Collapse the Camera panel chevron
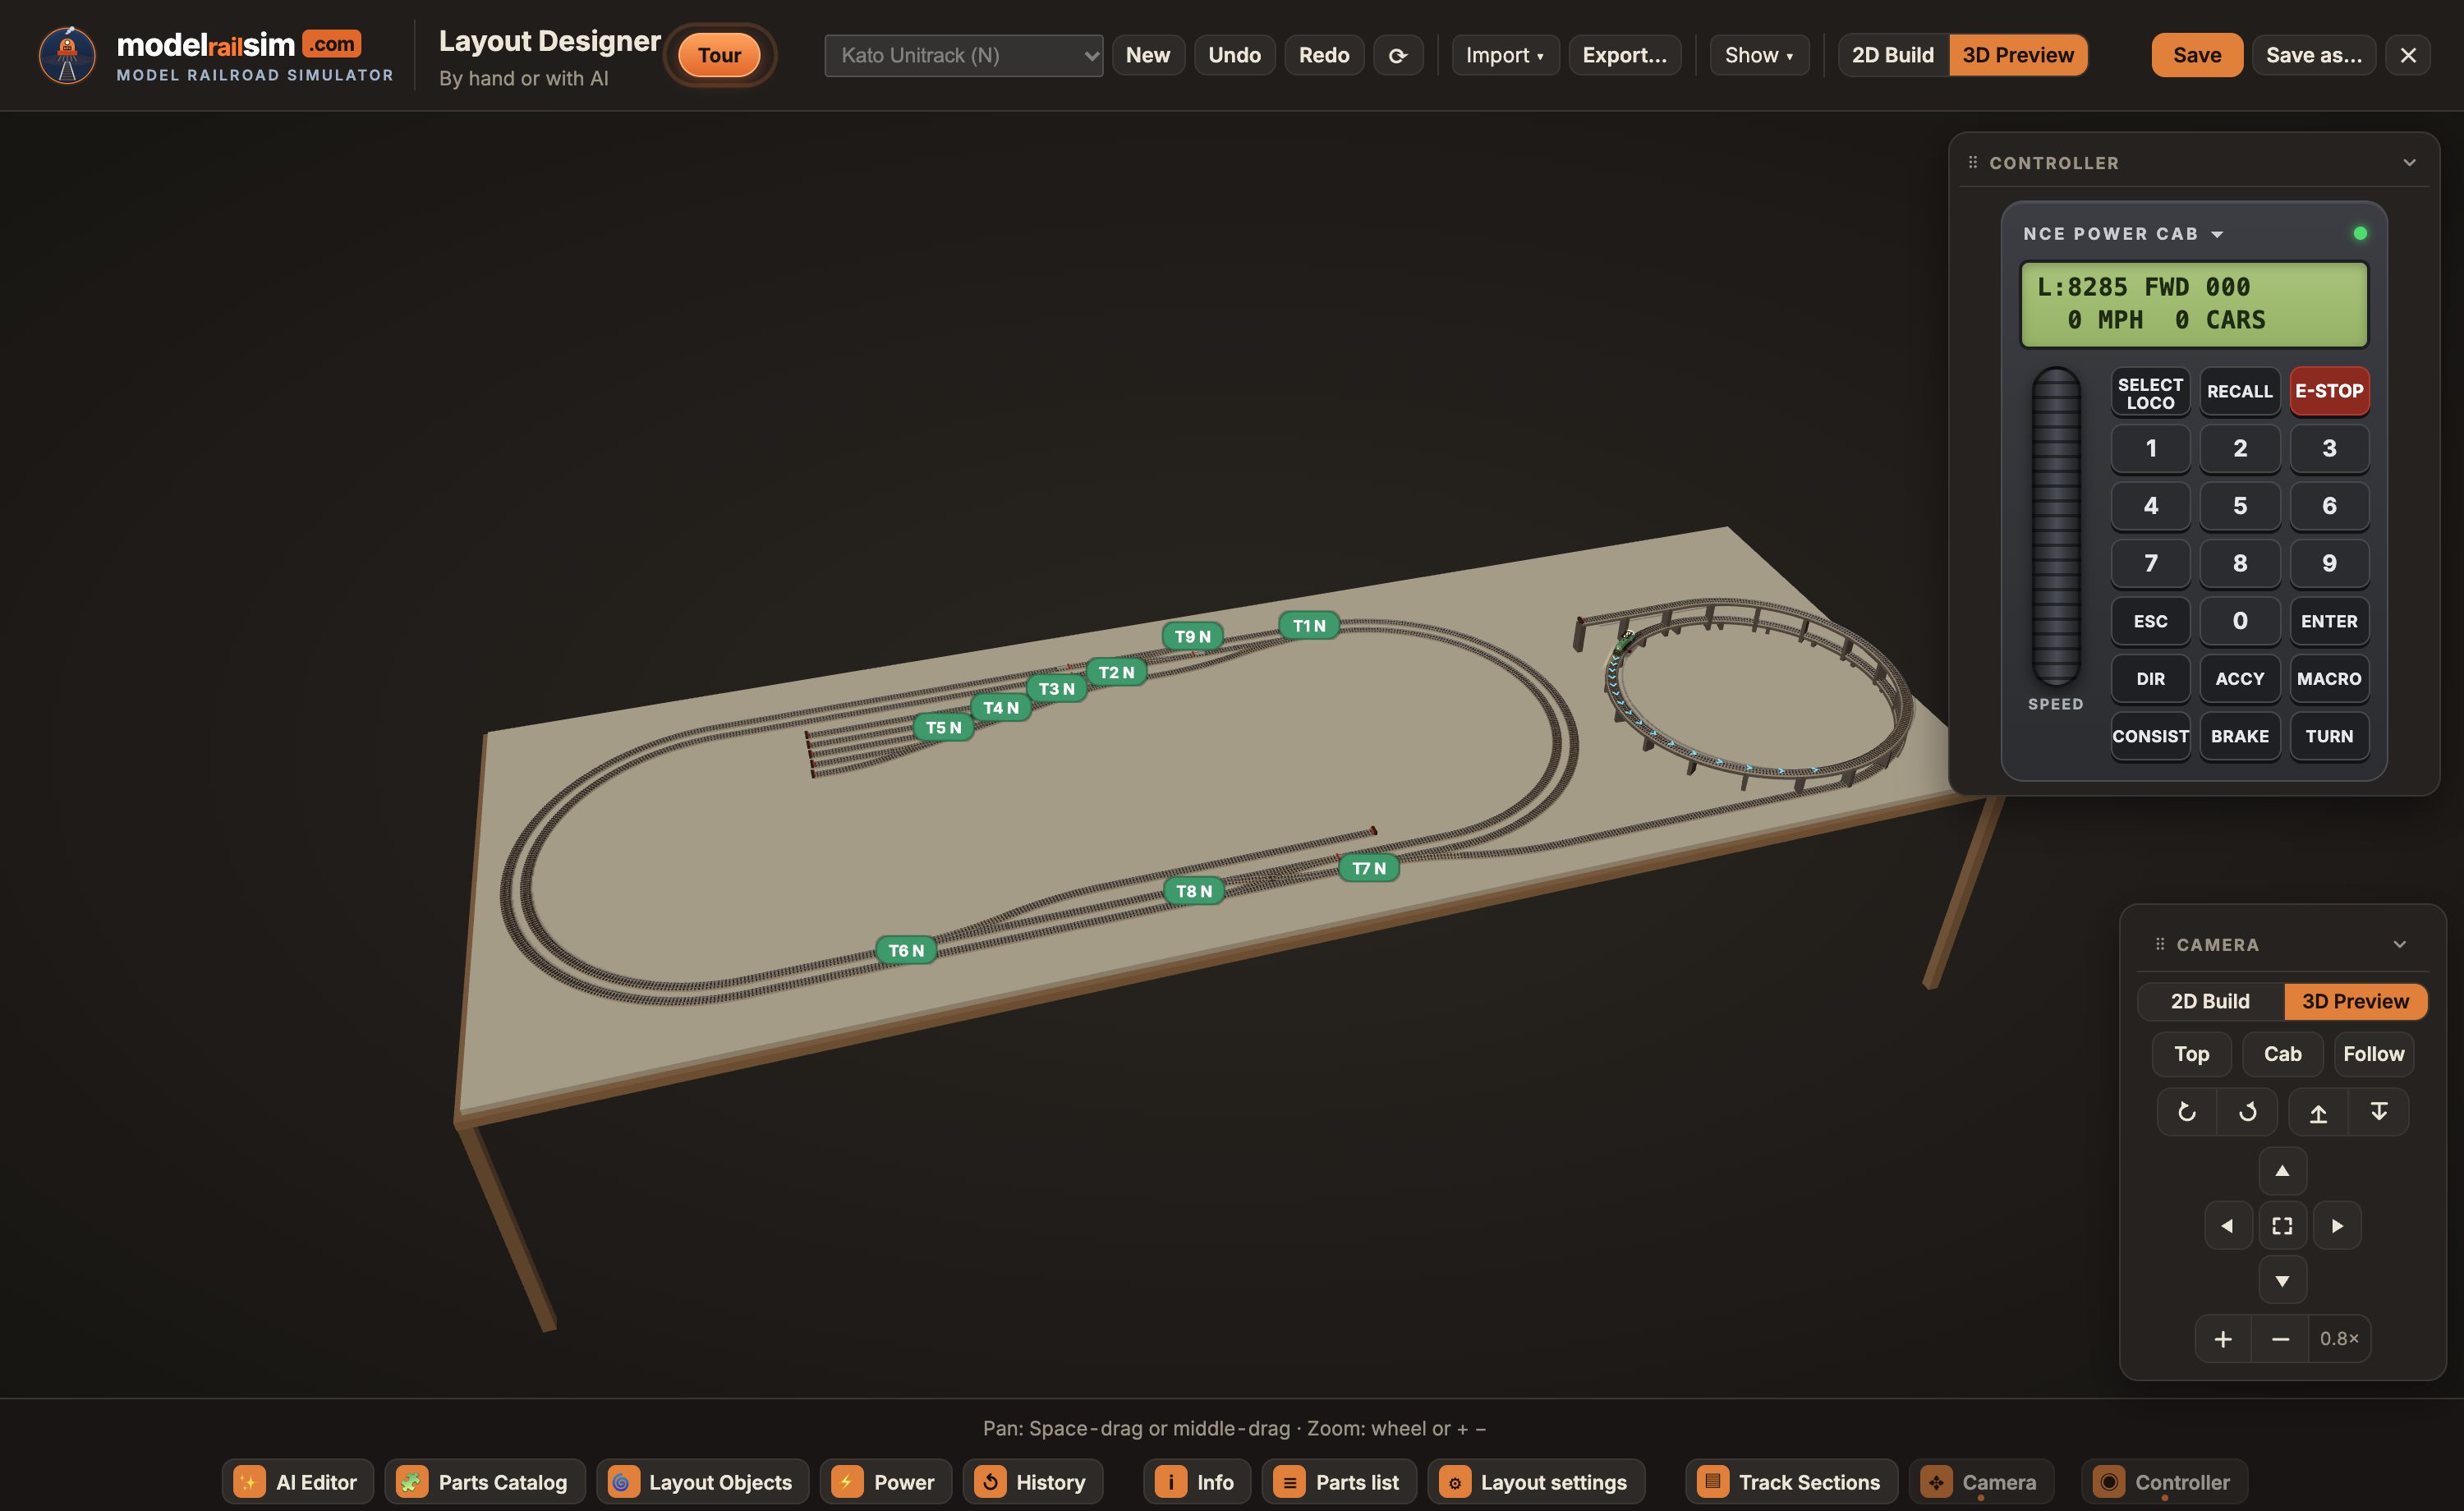 2400,944
